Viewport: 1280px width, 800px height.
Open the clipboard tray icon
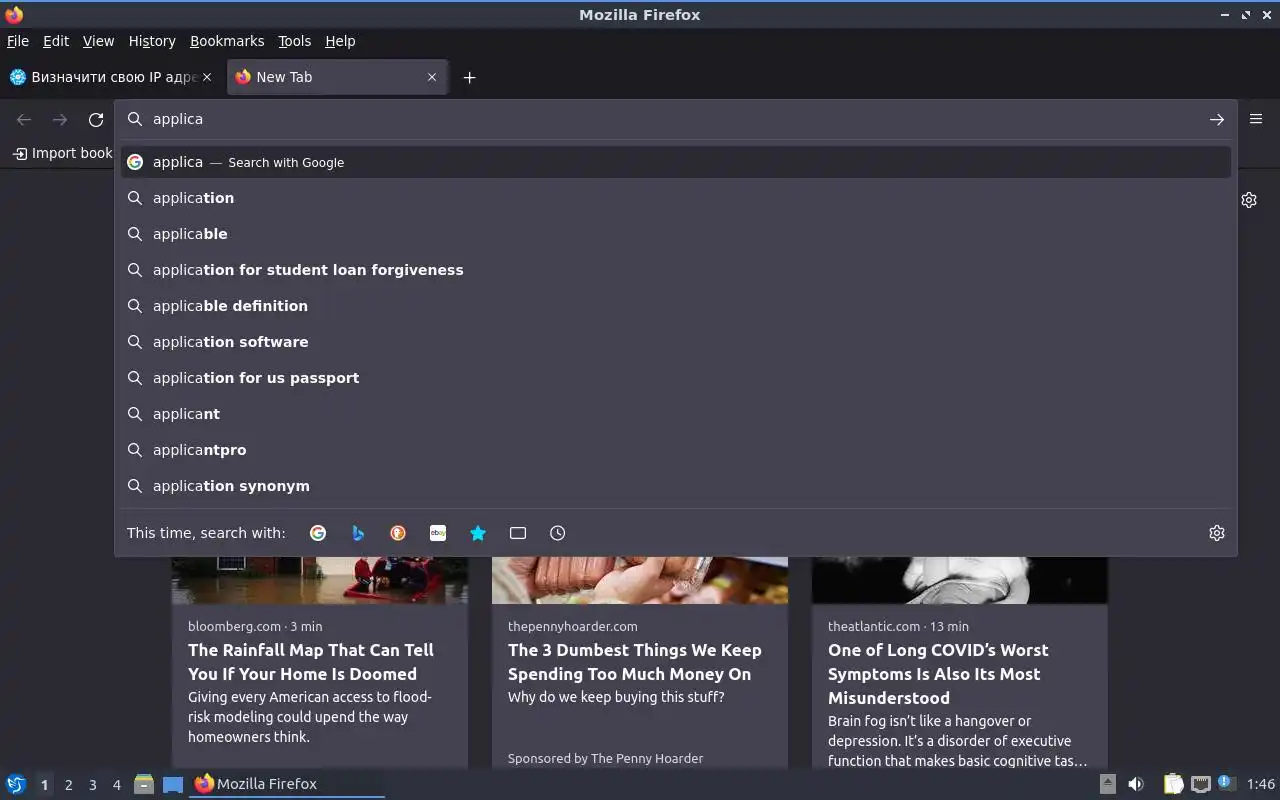pyautogui.click(x=1173, y=784)
